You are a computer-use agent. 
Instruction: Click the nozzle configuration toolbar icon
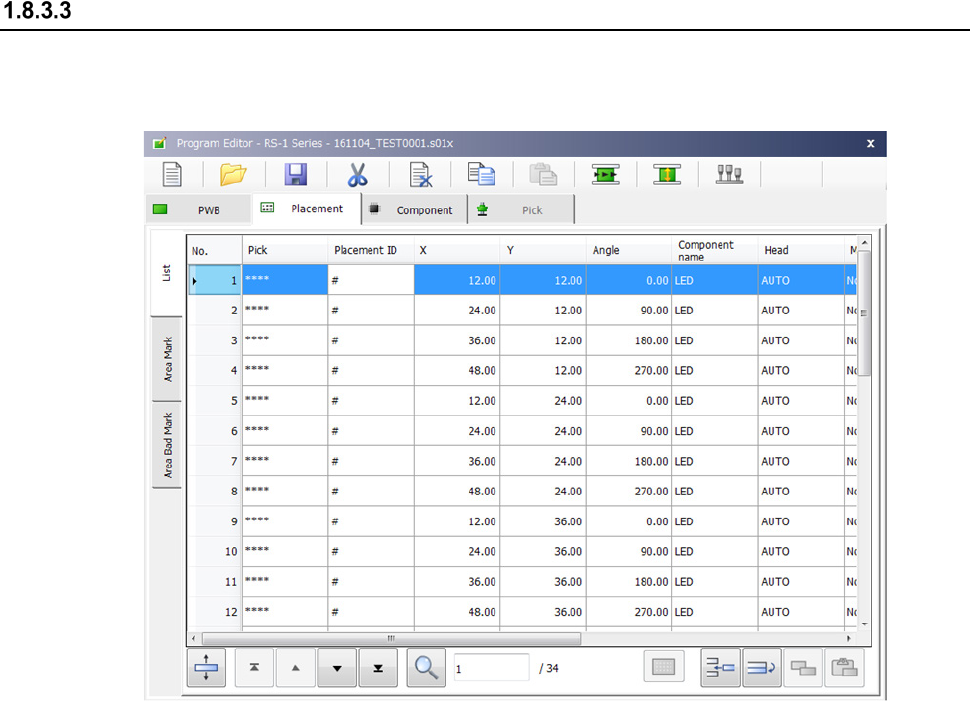[x=730, y=175]
